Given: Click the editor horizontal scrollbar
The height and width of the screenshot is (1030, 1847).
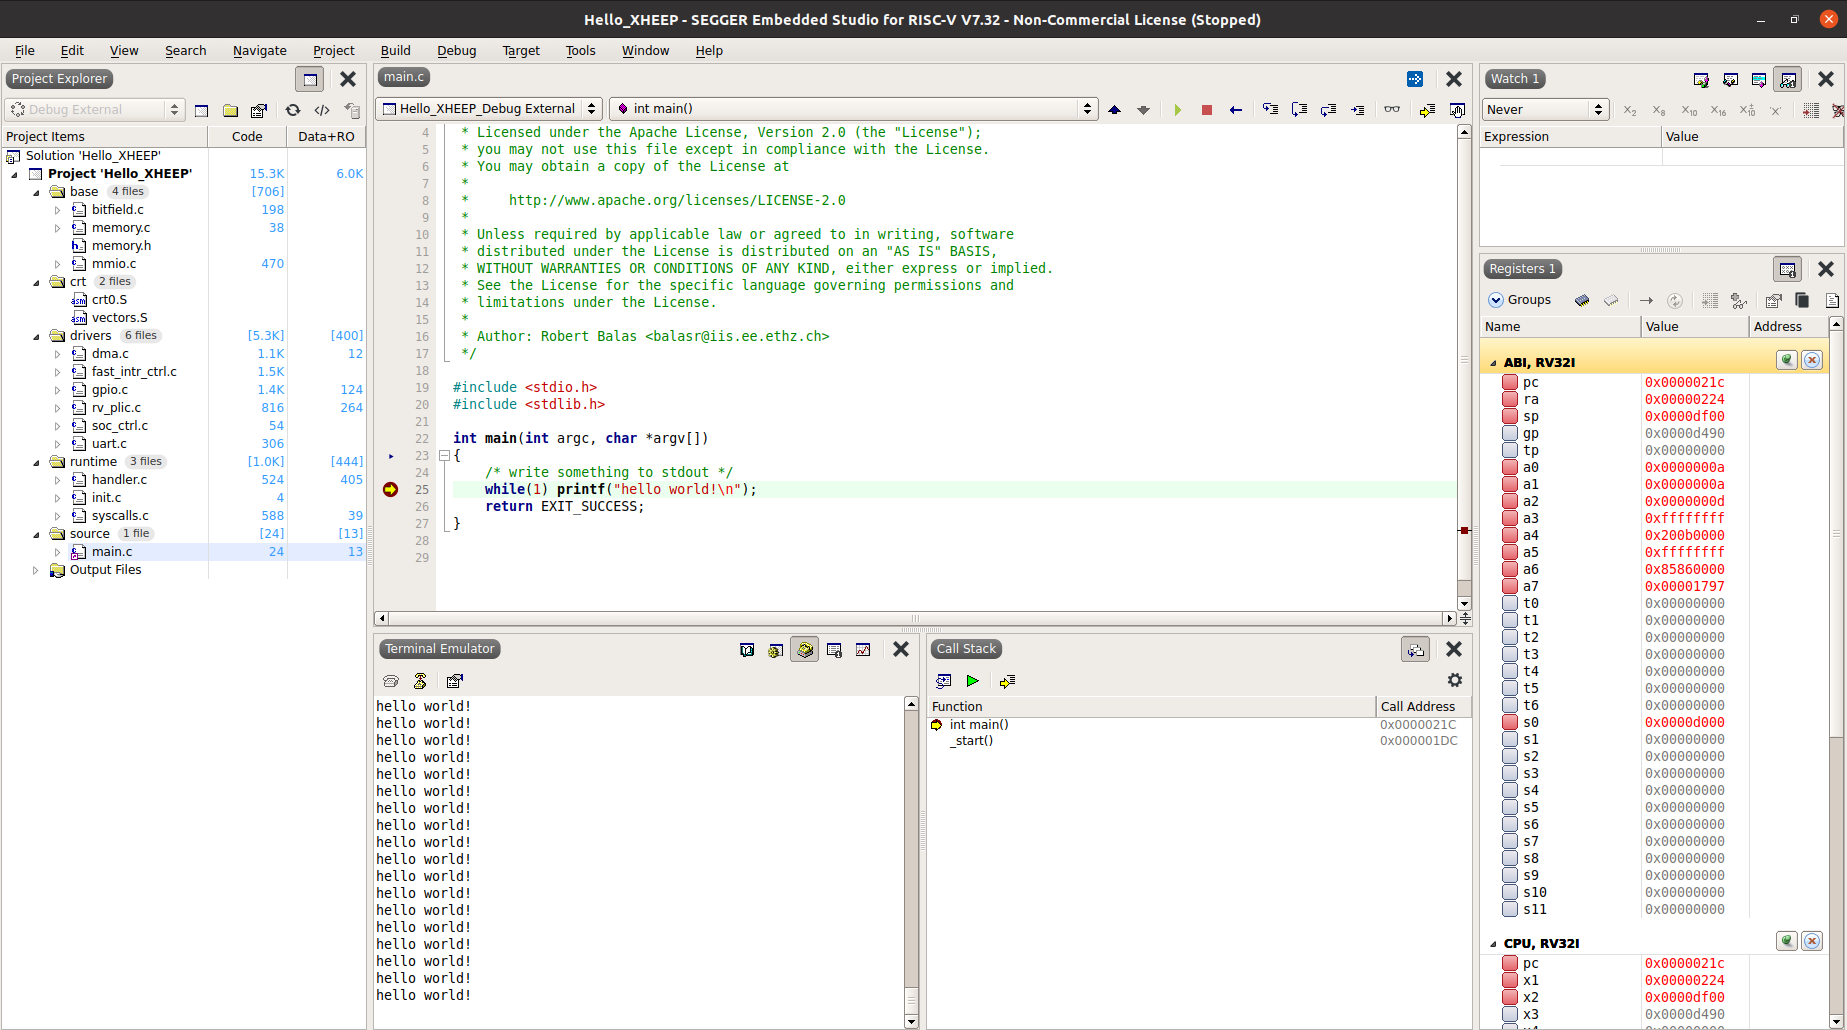Looking at the screenshot, I should coord(915,619).
